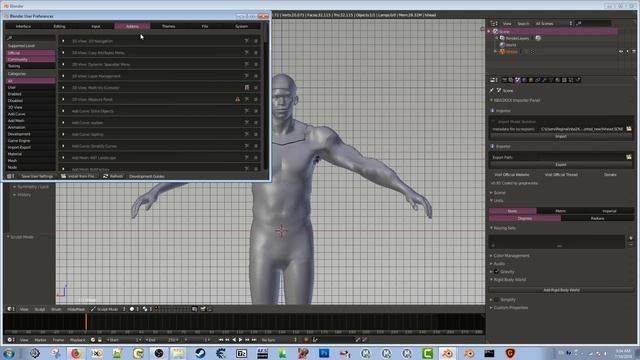Click Save User Settings
The width and height of the screenshot is (640, 360).
pyautogui.click(x=37, y=176)
